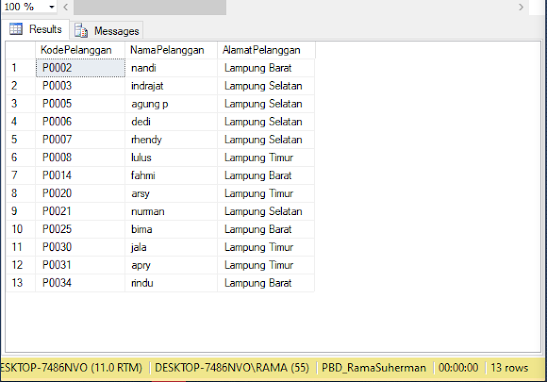This screenshot has height=382, width=547.
Task: Click the name cell rindu
Action: [171, 283]
